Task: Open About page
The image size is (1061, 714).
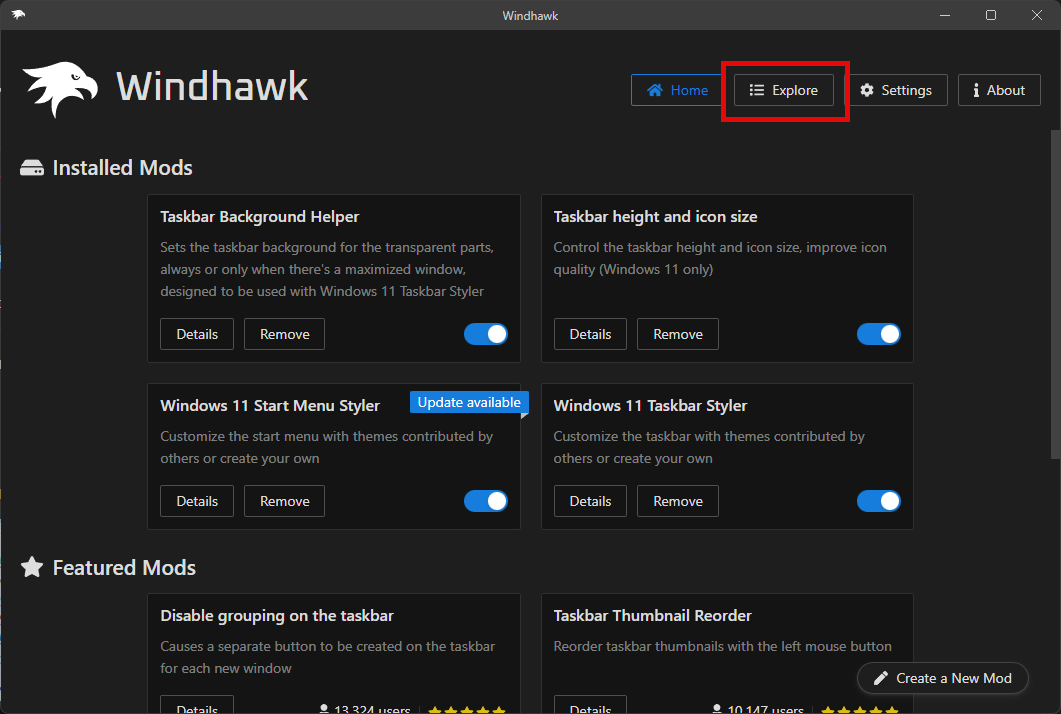Action: coord(999,90)
